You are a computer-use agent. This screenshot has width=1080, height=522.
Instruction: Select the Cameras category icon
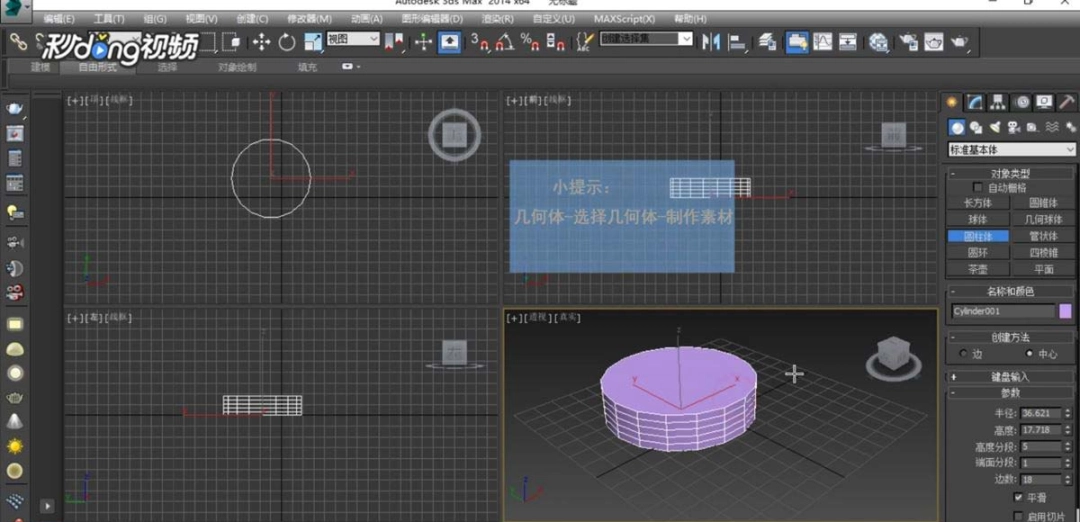coord(1013,127)
